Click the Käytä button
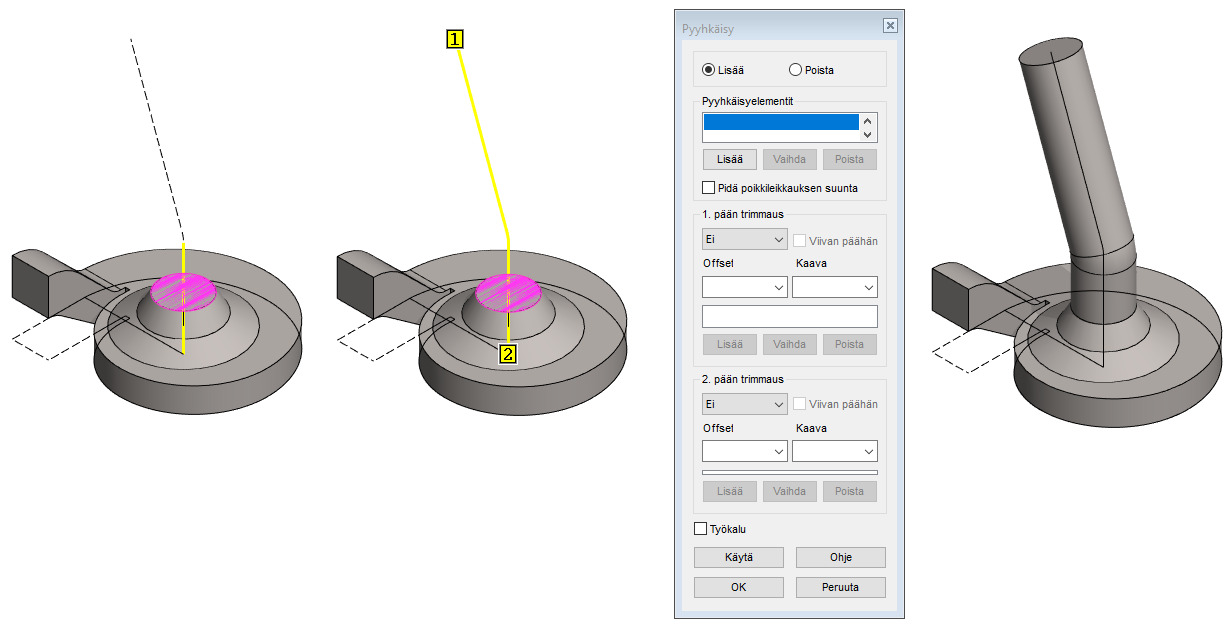Screen dimensions: 1228x623 pyautogui.click(x=738, y=557)
